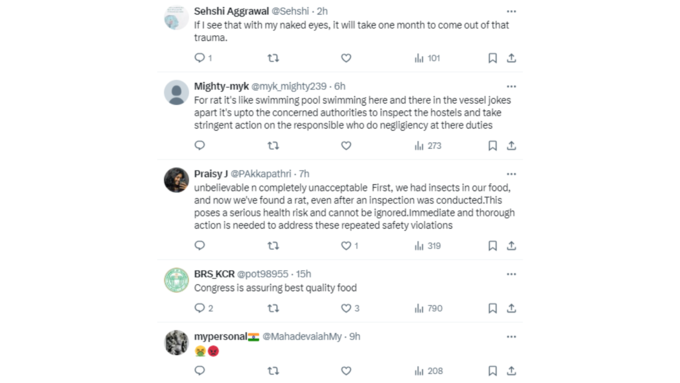Image resolution: width=680 pixels, height=383 pixels.
Task: Like the mypersonal emoji tweet
Action: click(x=346, y=370)
